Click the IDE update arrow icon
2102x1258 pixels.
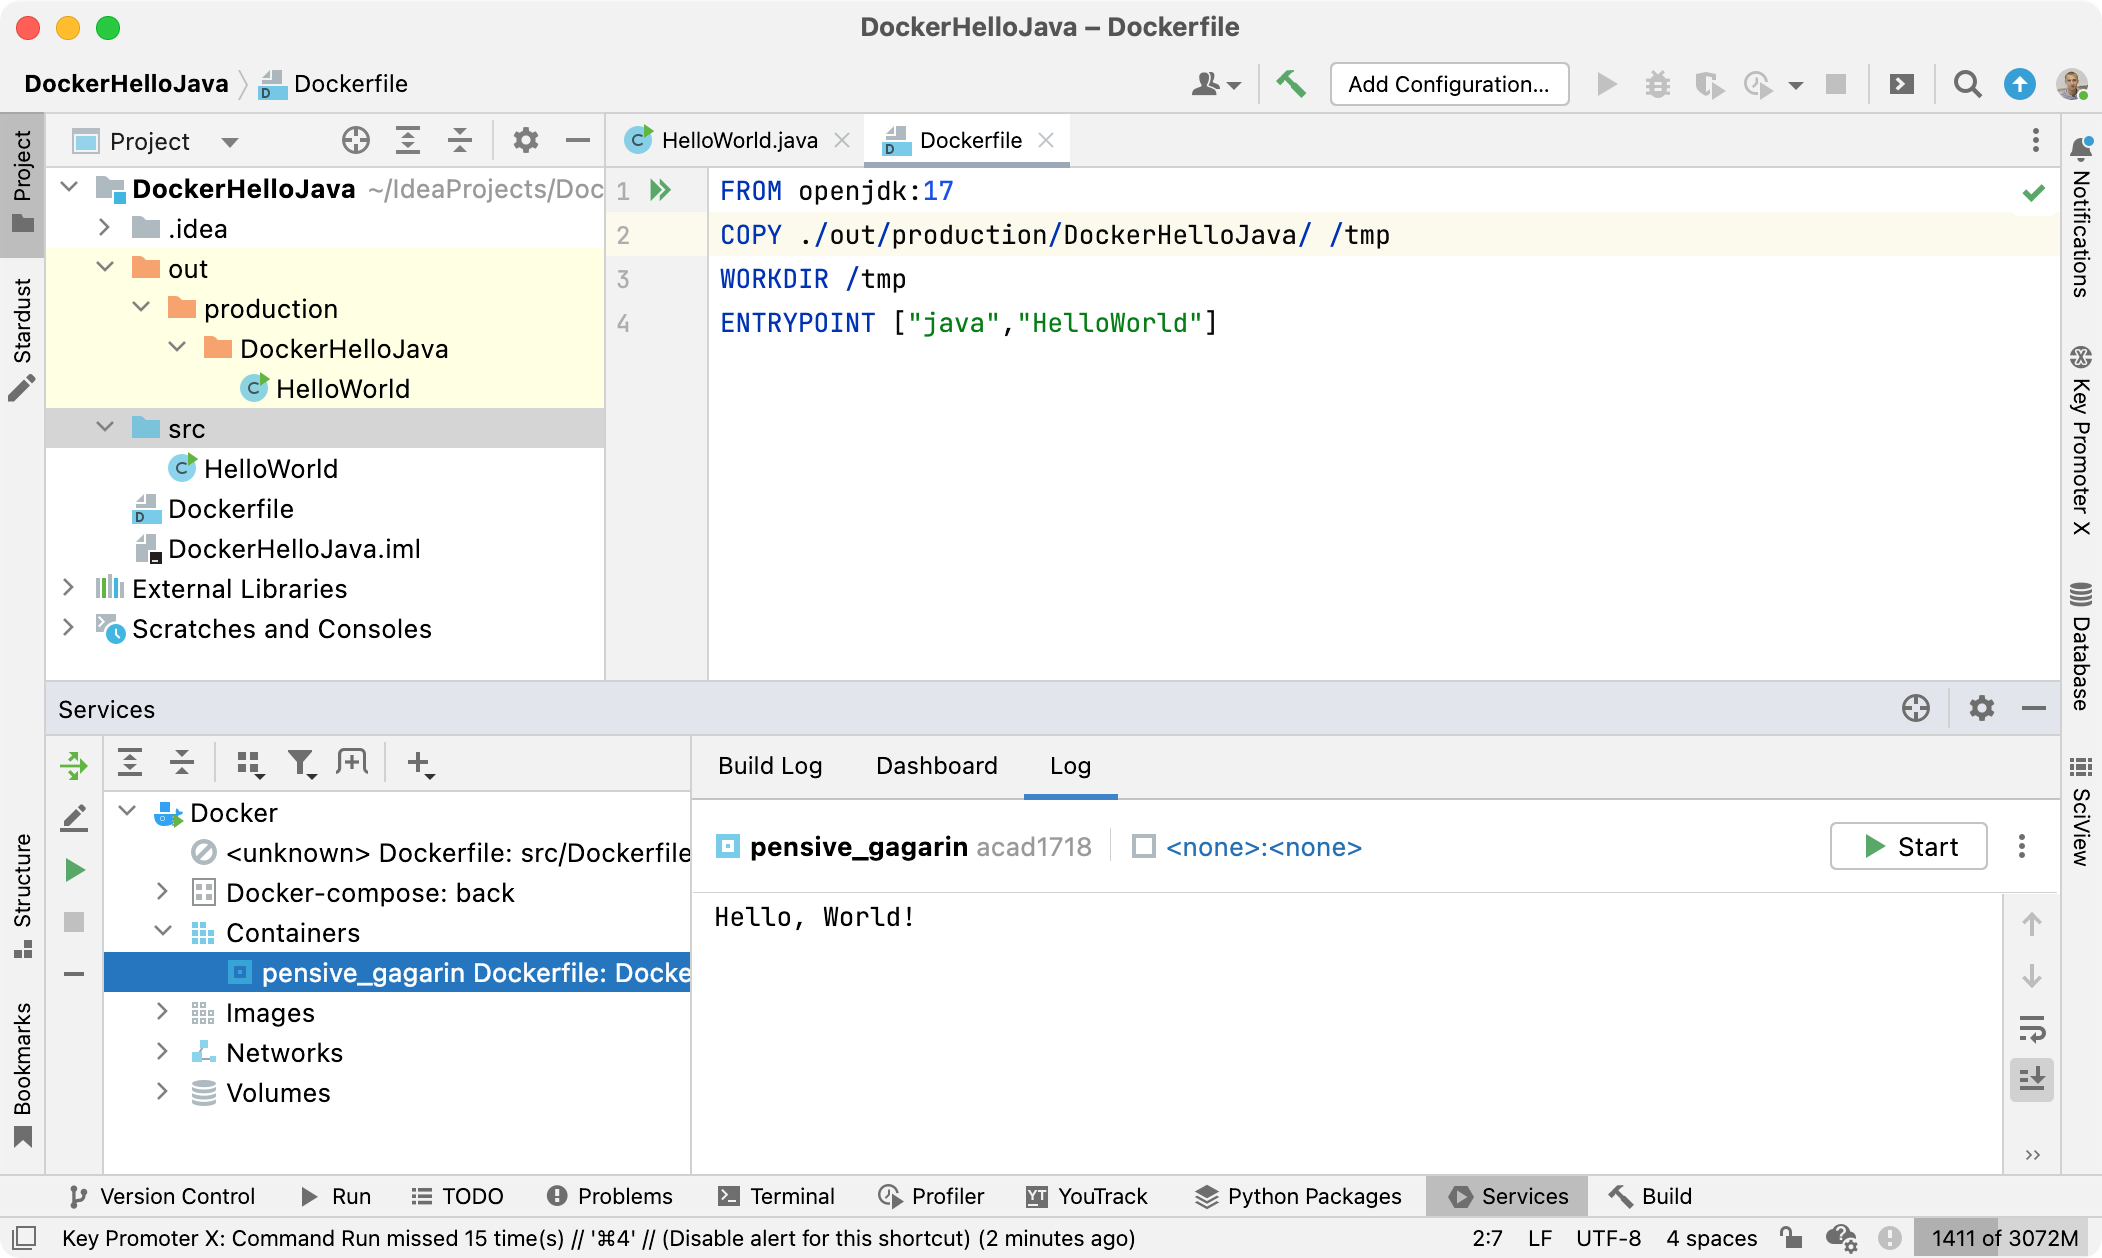pos(2019,84)
